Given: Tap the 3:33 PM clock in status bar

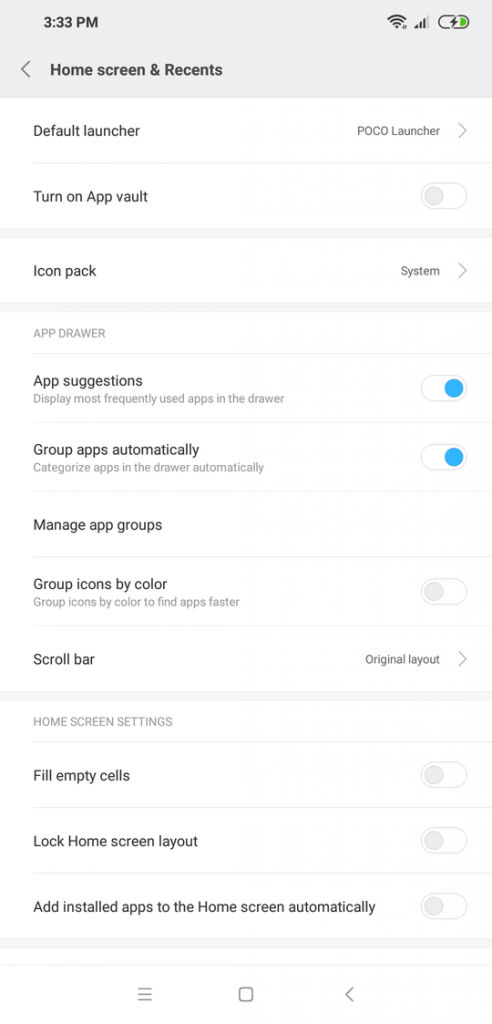Looking at the screenshot, I should pyautogui.click(x=71, y=22).
